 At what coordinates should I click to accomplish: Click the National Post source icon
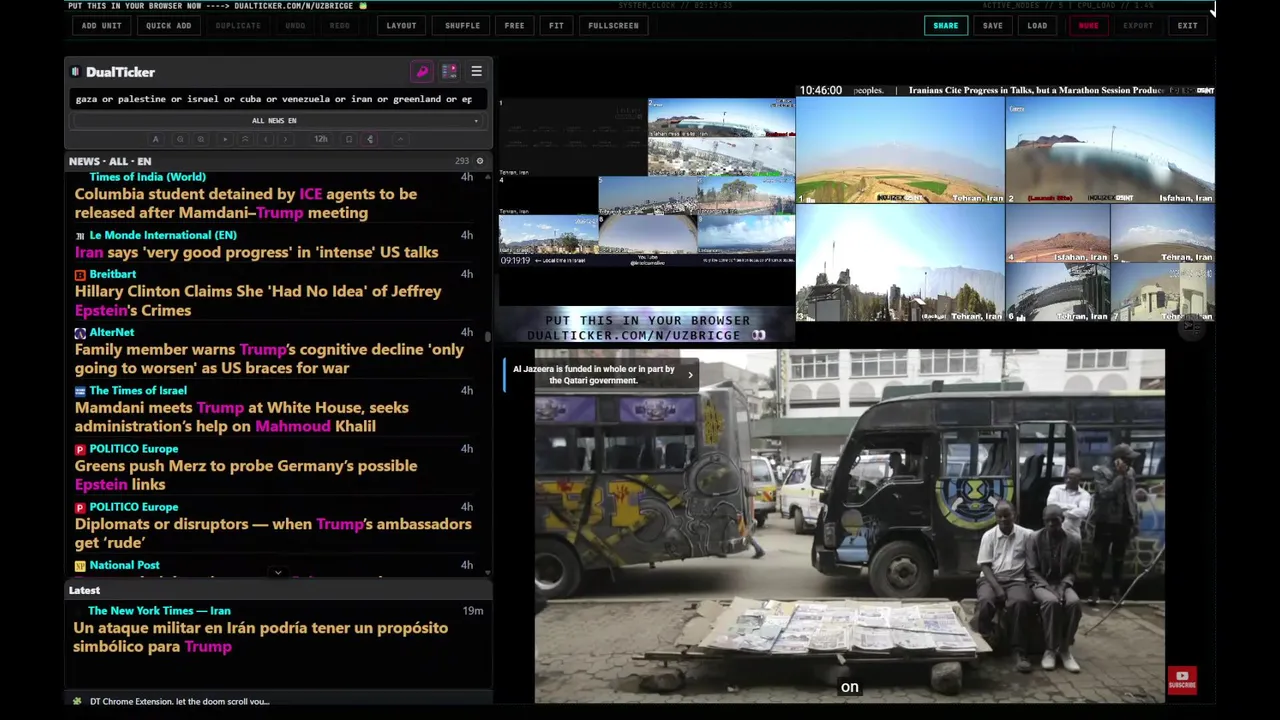(80, 566)
